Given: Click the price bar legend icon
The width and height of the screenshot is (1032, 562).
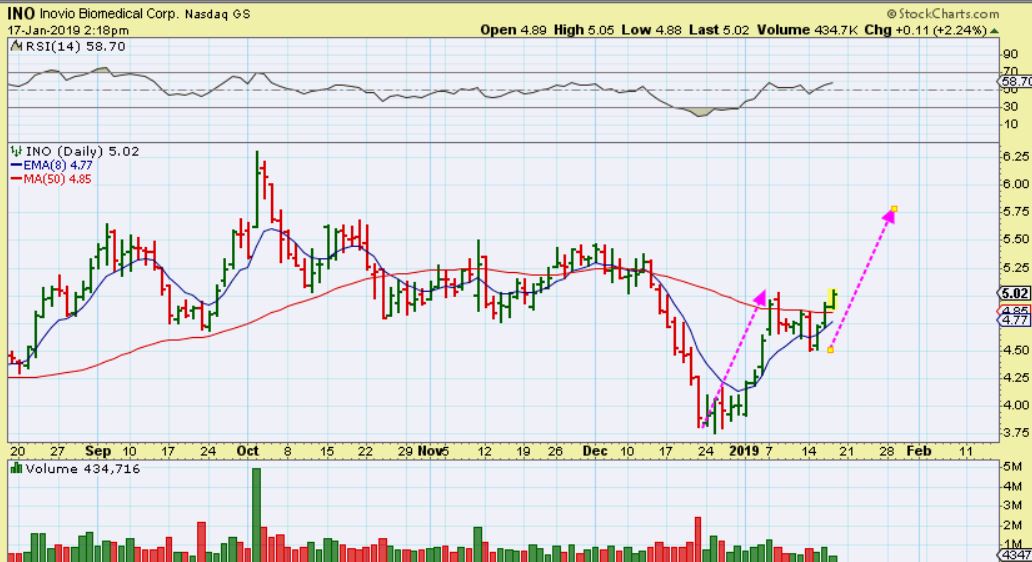Looking at the screenshot, I should [17, 151].
